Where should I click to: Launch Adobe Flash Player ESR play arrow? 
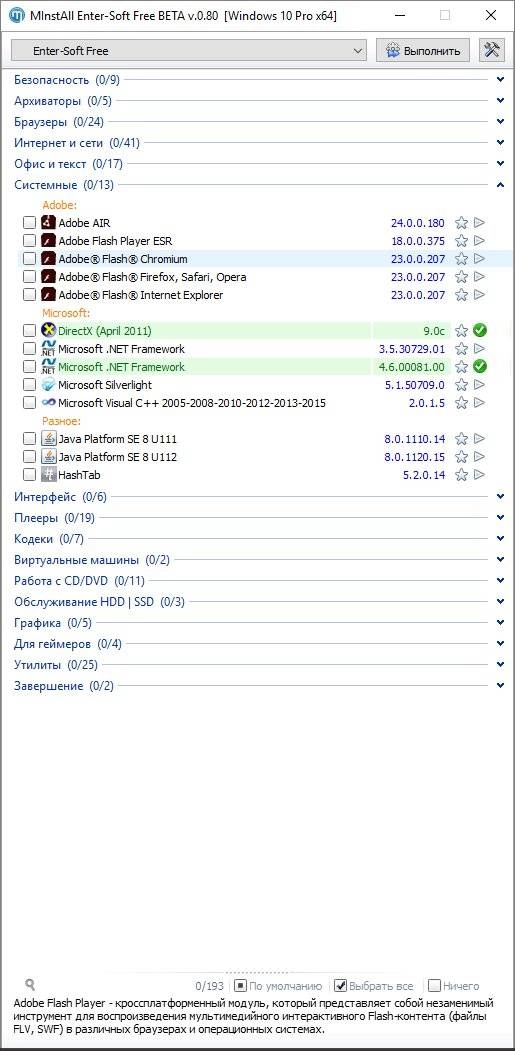pyautogui.click(x=479, y=241)
